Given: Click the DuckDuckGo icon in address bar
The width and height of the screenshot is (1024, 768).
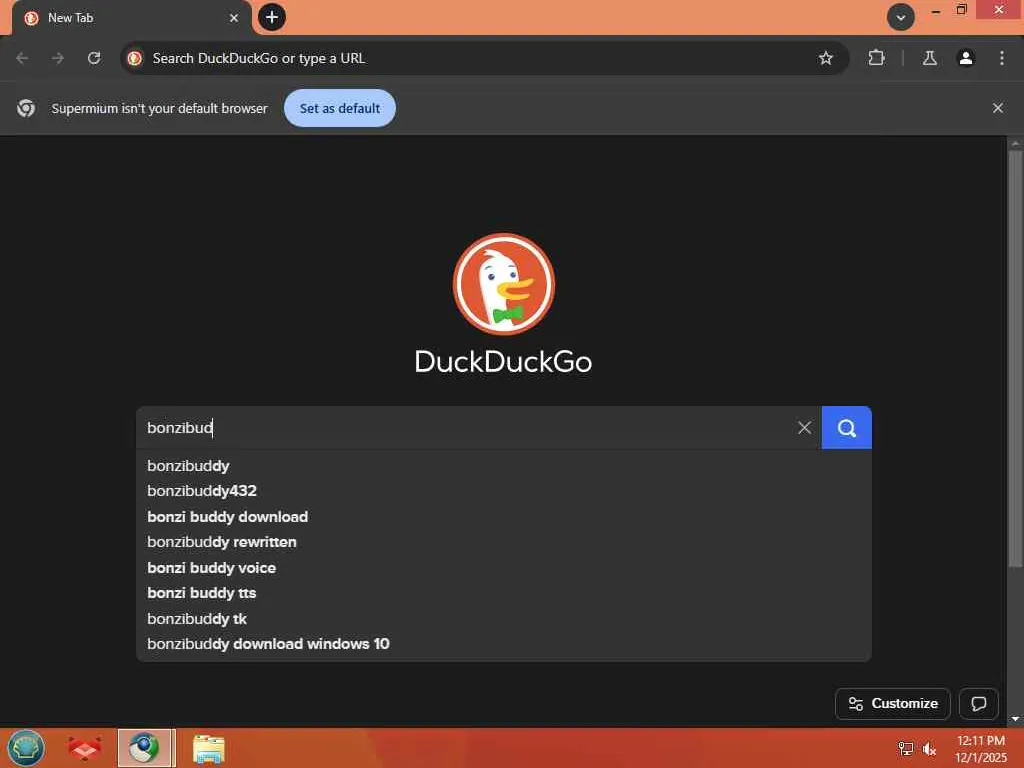Looking at the screenshot, I should coord(135,58).
